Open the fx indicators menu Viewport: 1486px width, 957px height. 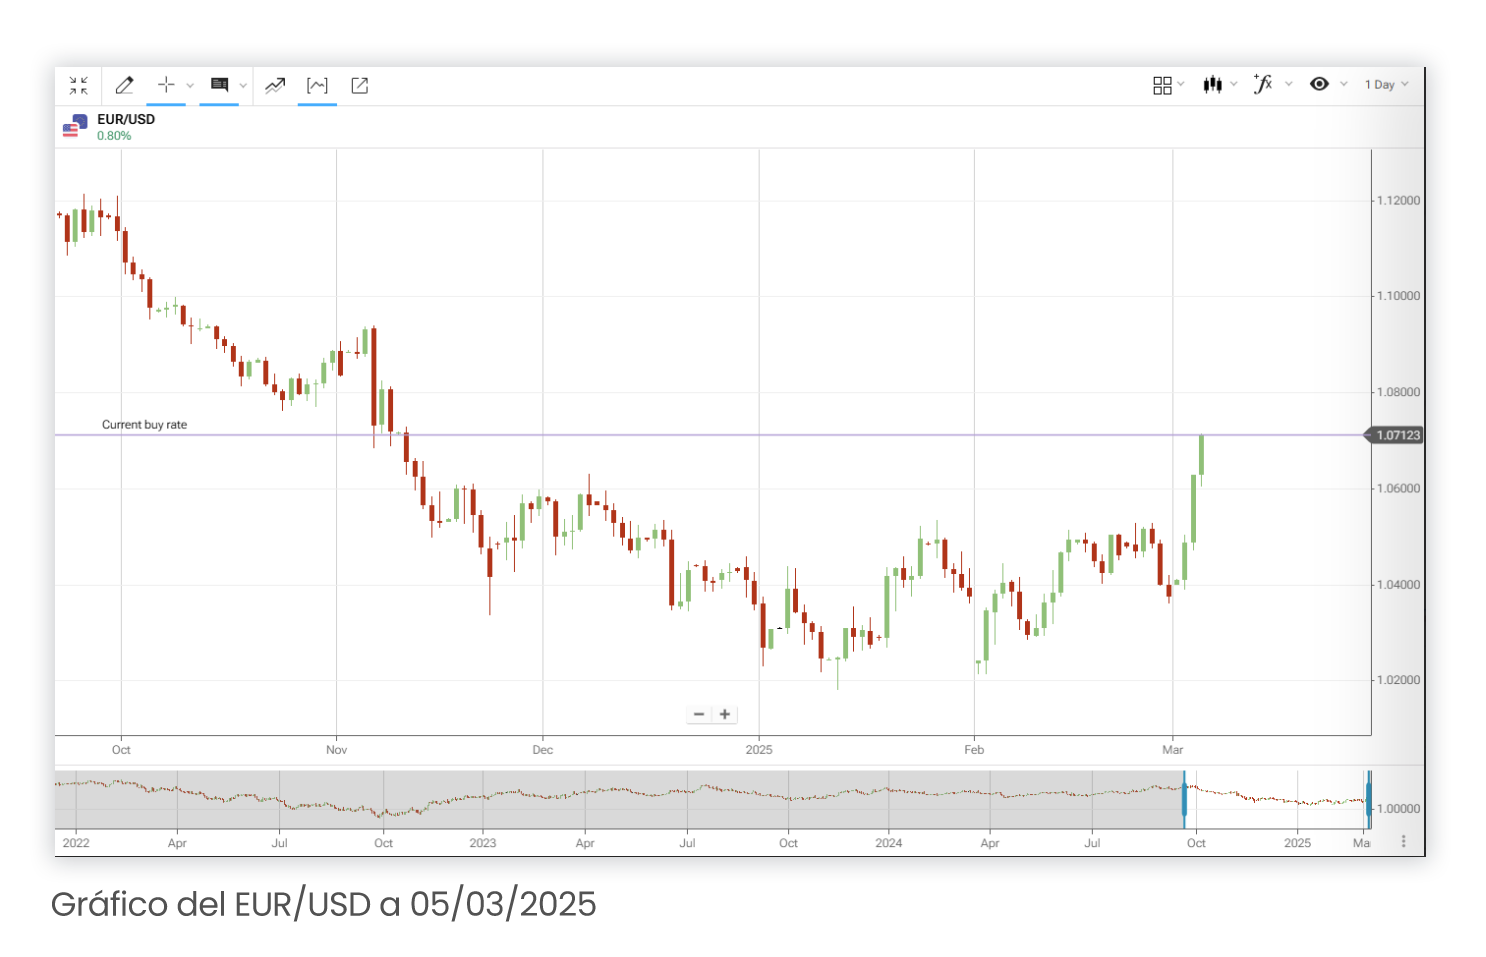[1264, 84]
